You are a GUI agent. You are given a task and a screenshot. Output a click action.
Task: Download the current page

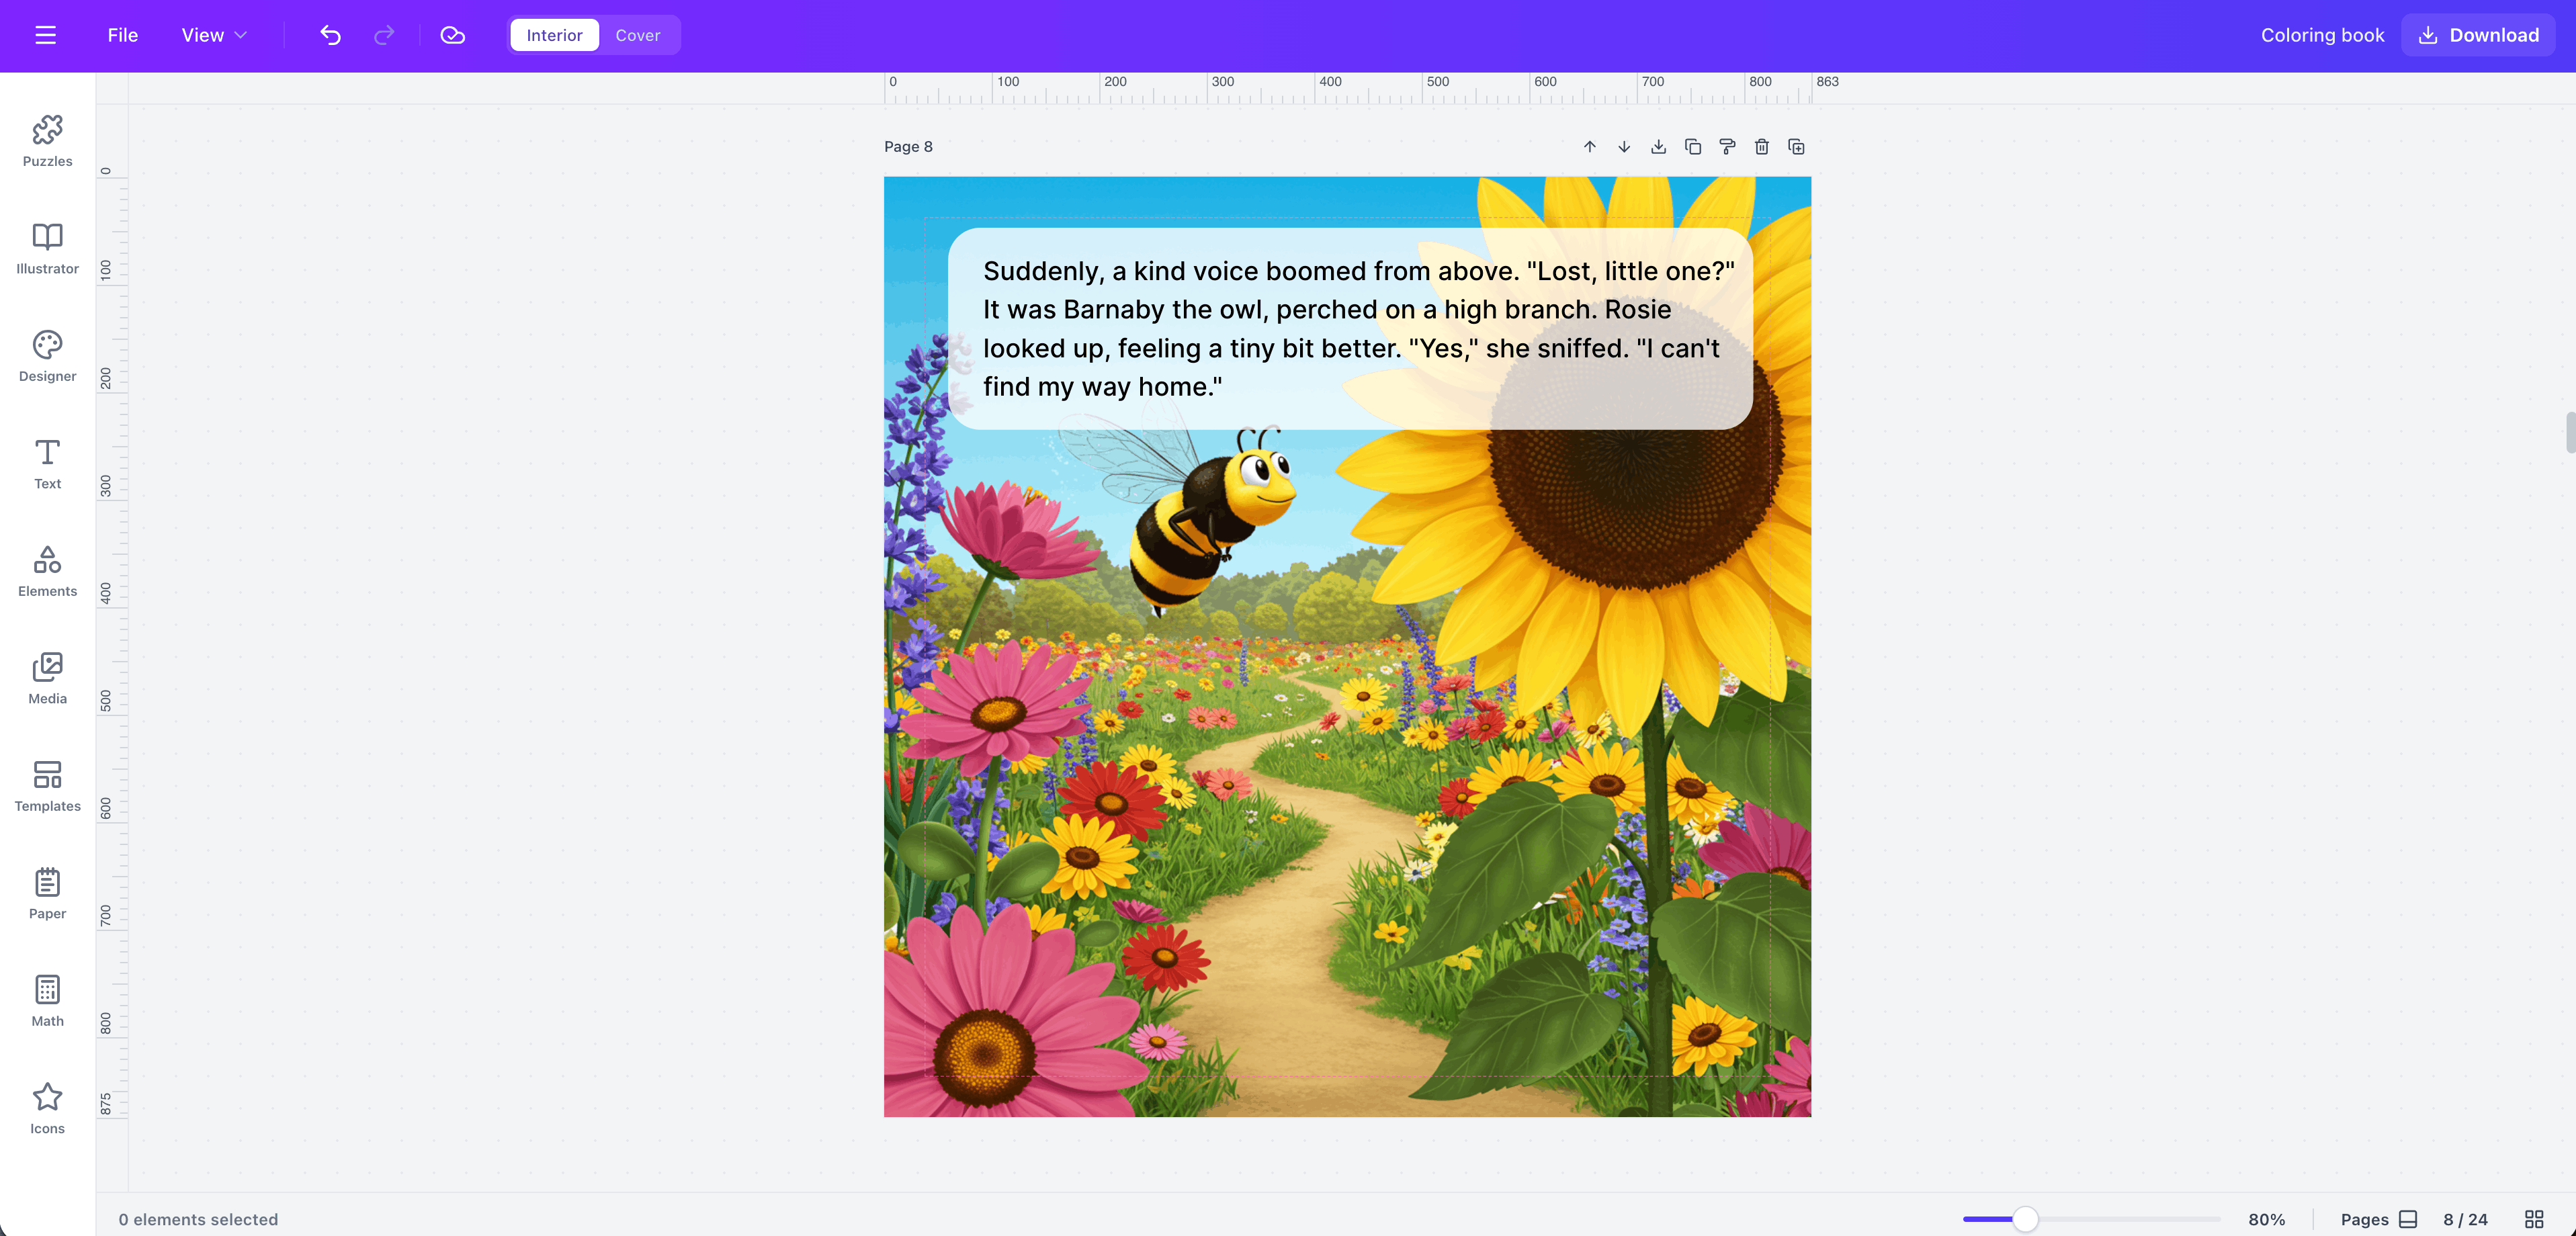tap(1658, 146)
